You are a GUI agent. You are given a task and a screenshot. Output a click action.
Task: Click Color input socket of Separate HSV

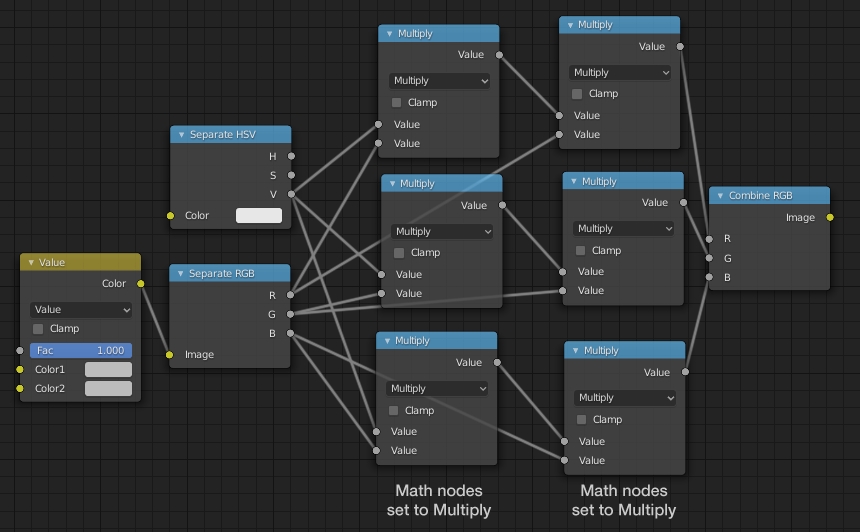click(x=171, y=216)
